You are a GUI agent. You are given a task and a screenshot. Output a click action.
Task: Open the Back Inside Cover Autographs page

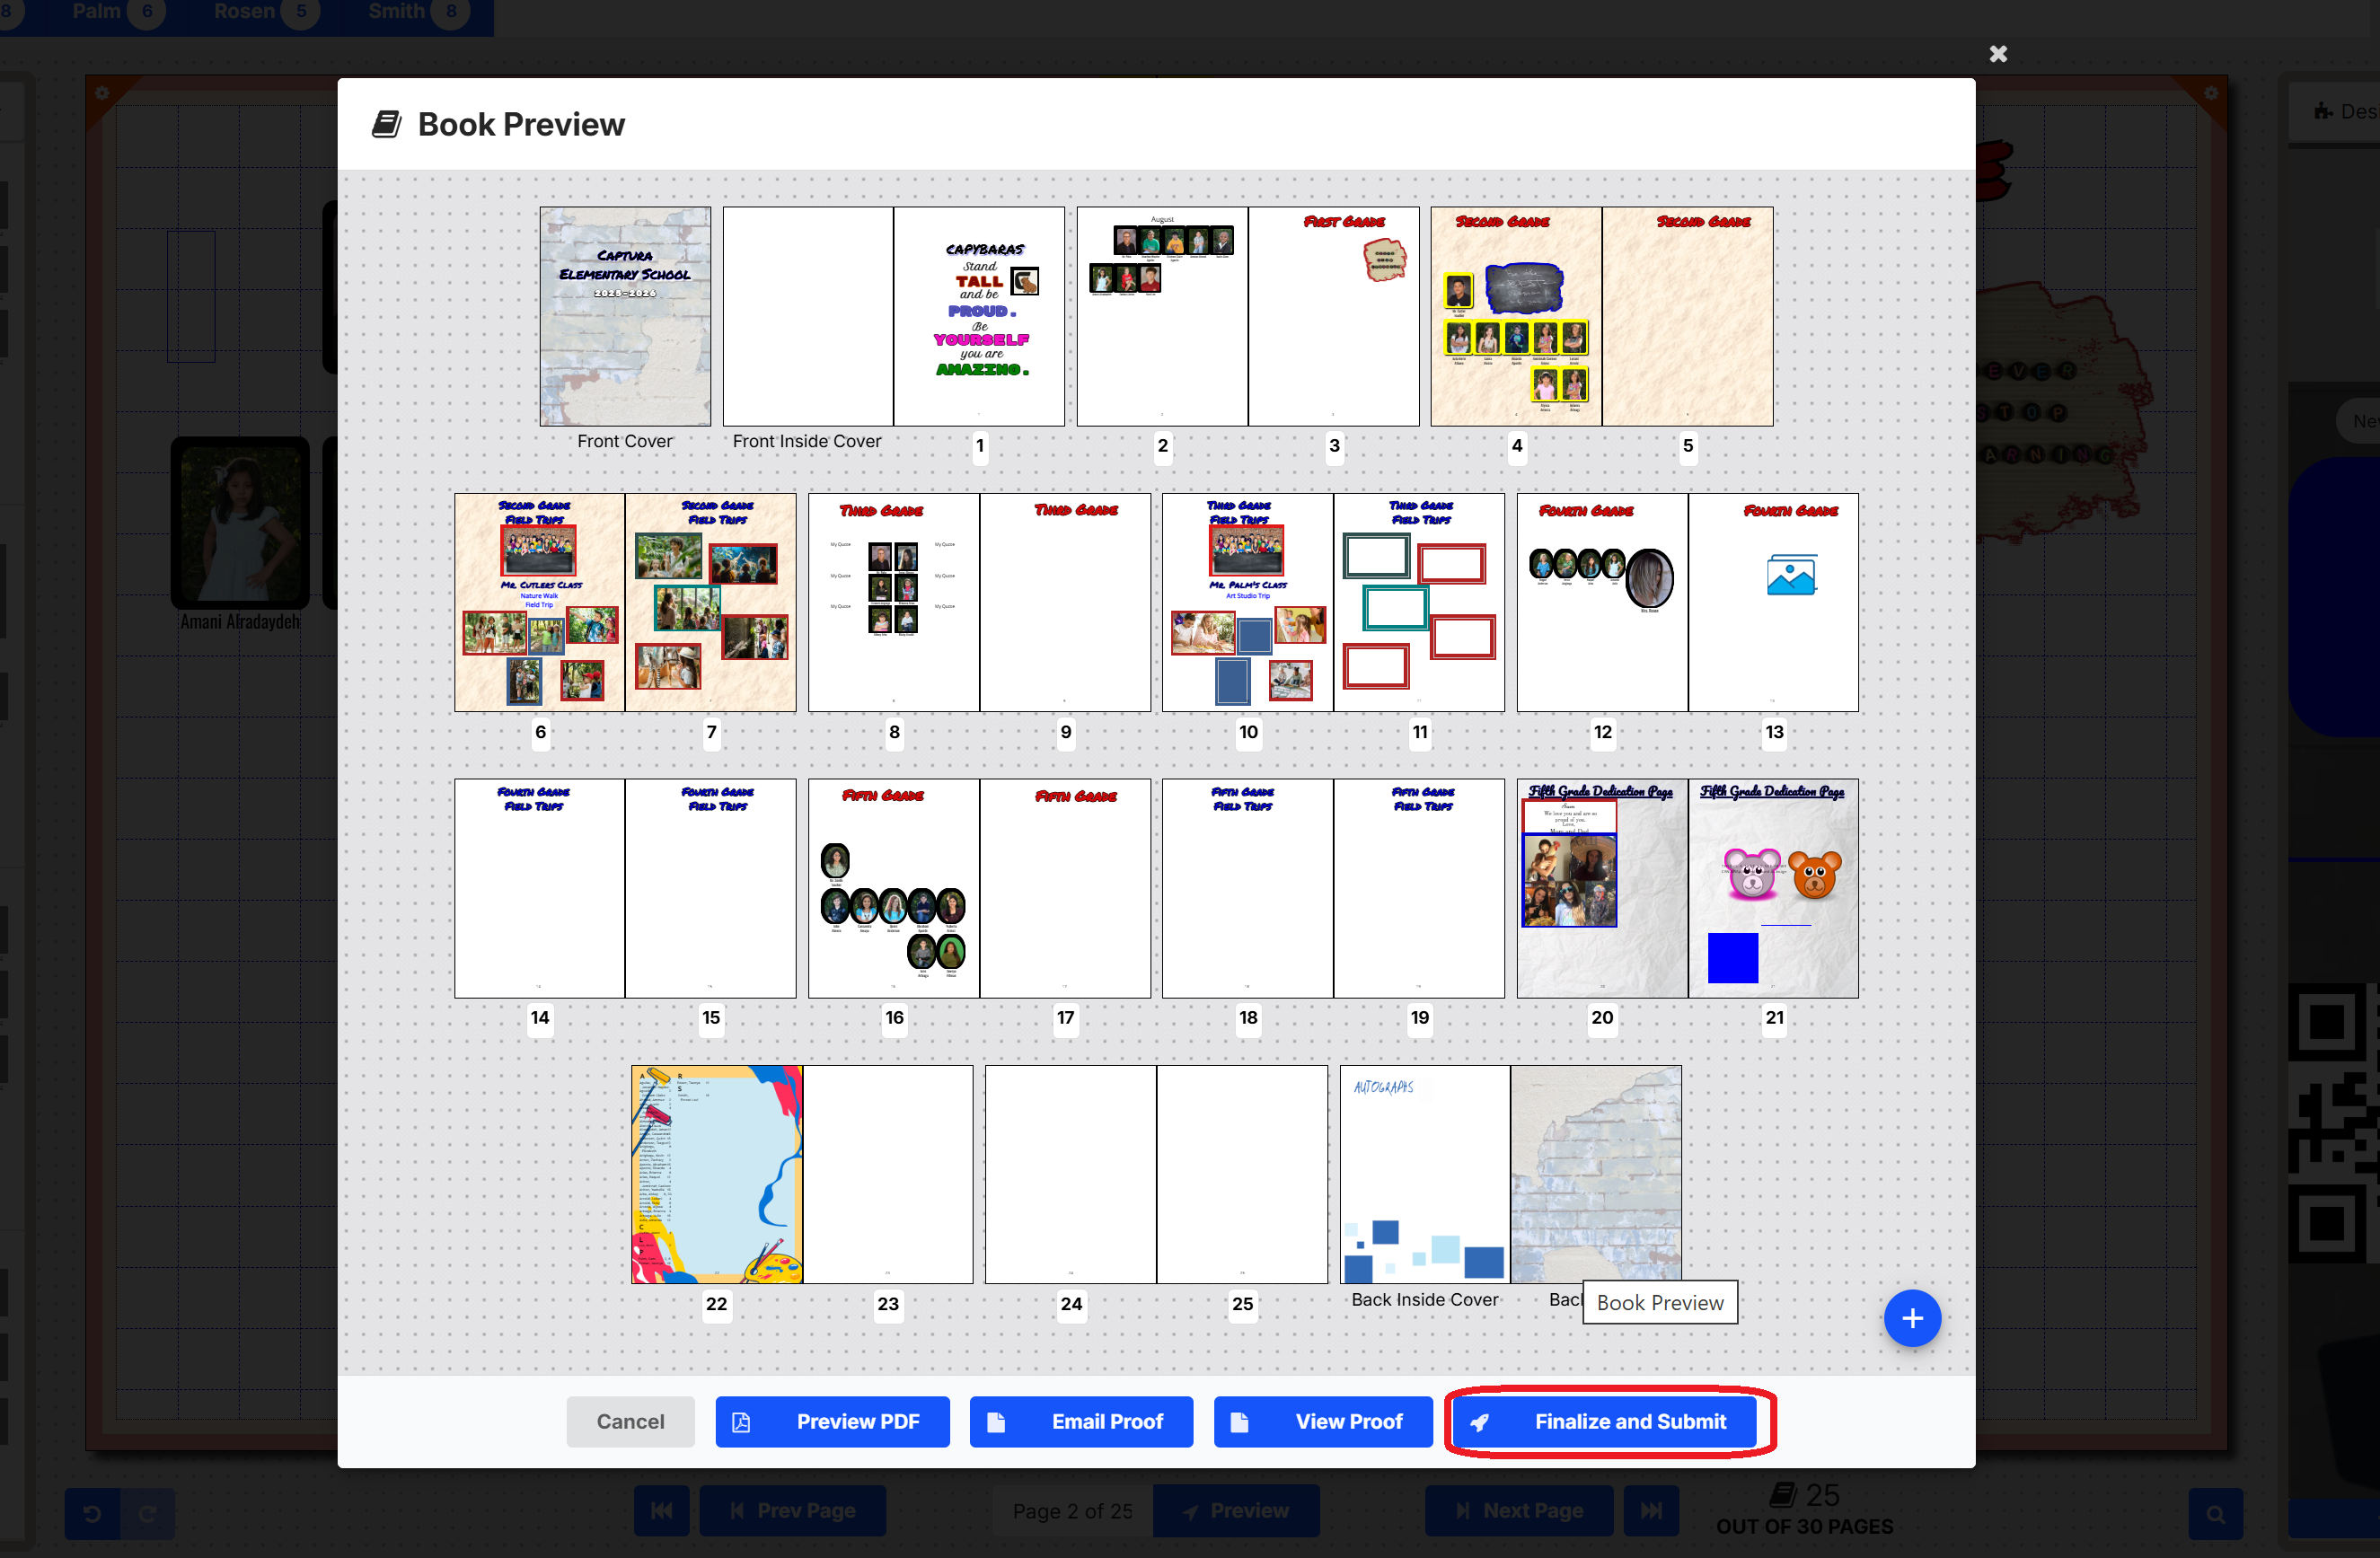[1424, 1174]
